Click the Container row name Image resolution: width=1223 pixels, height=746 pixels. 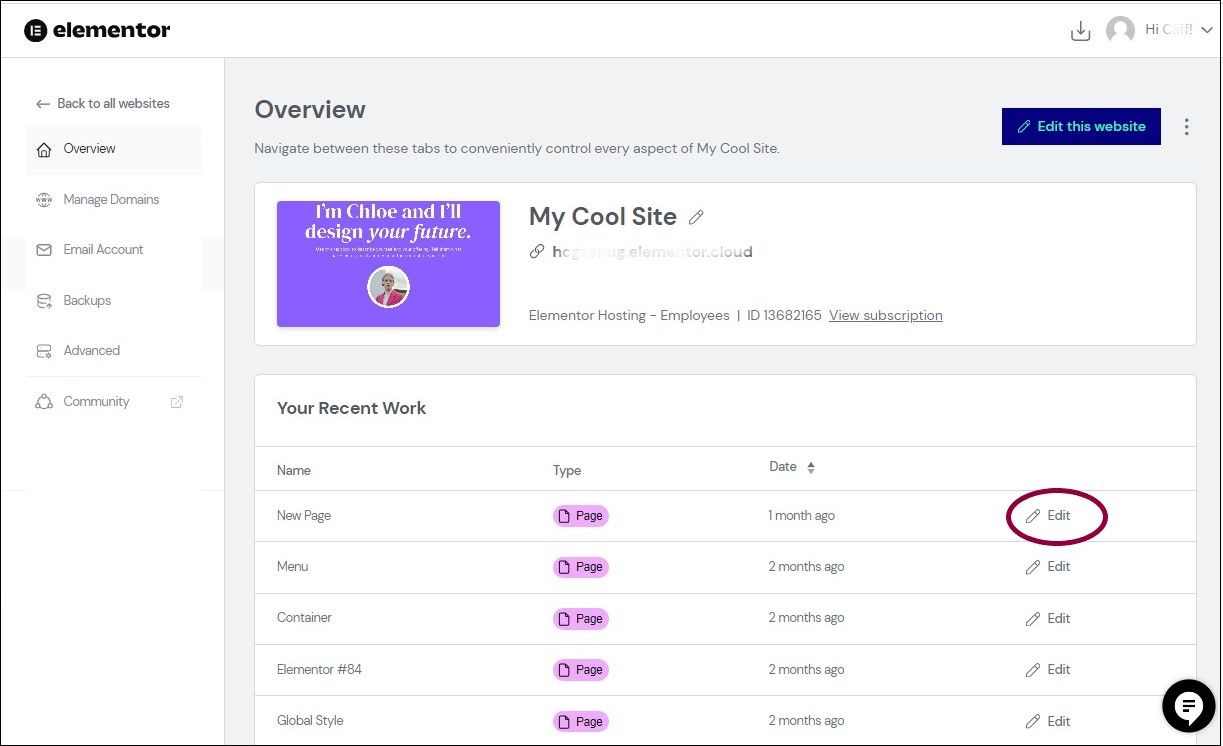[x=304, y=618]
